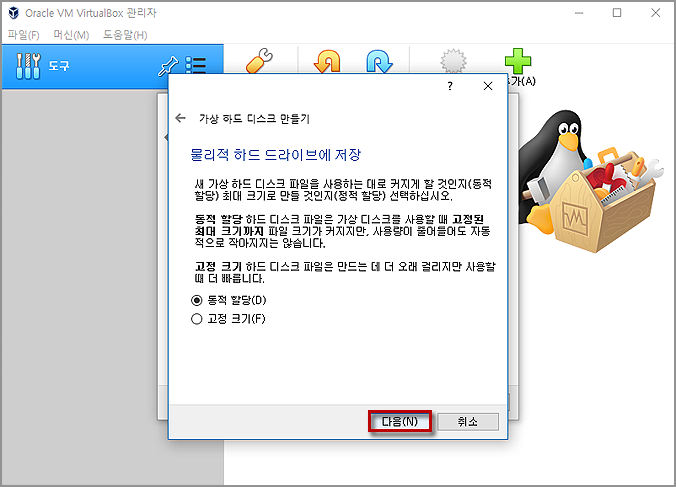Image resolution: width=676 pixels, height=487 pixels.
Task: Open the 파일(F) menu
Action: (24, 35)
